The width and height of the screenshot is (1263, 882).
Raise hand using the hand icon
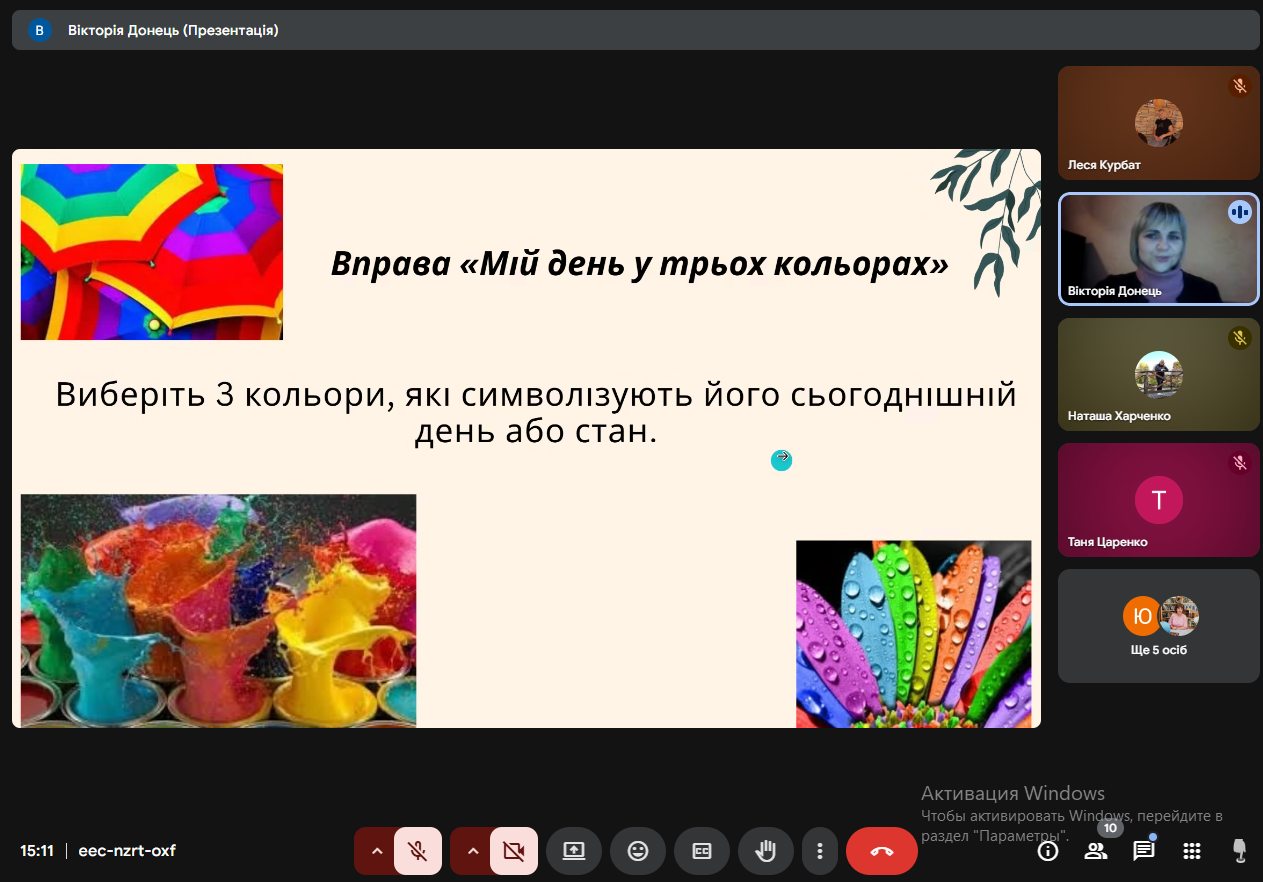[766, 851]
